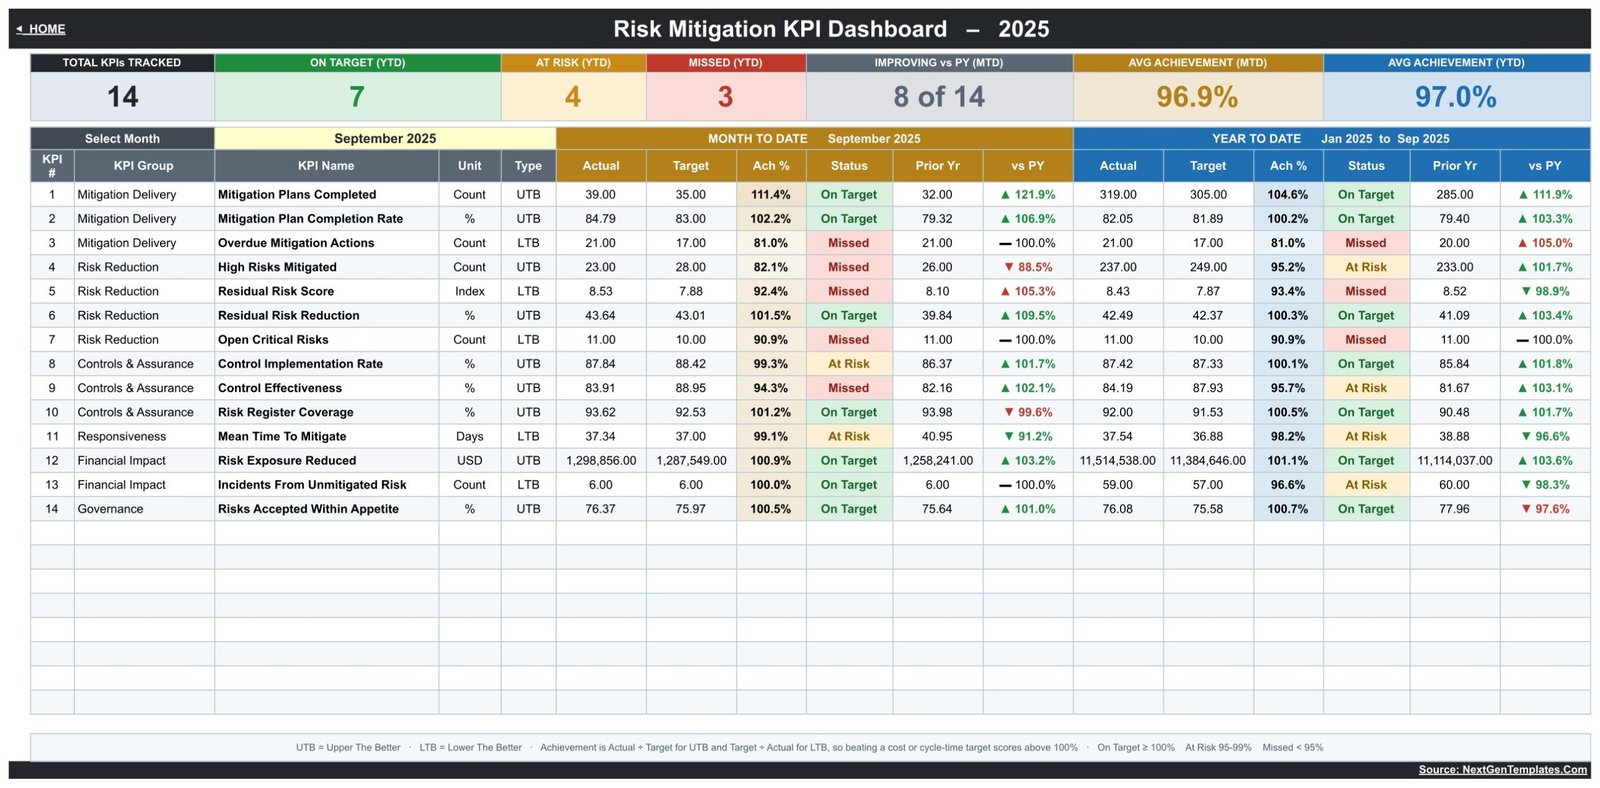Click the Unit column header
The width and height of the screenshot is (1600, 788).
(x=470, y=166)
